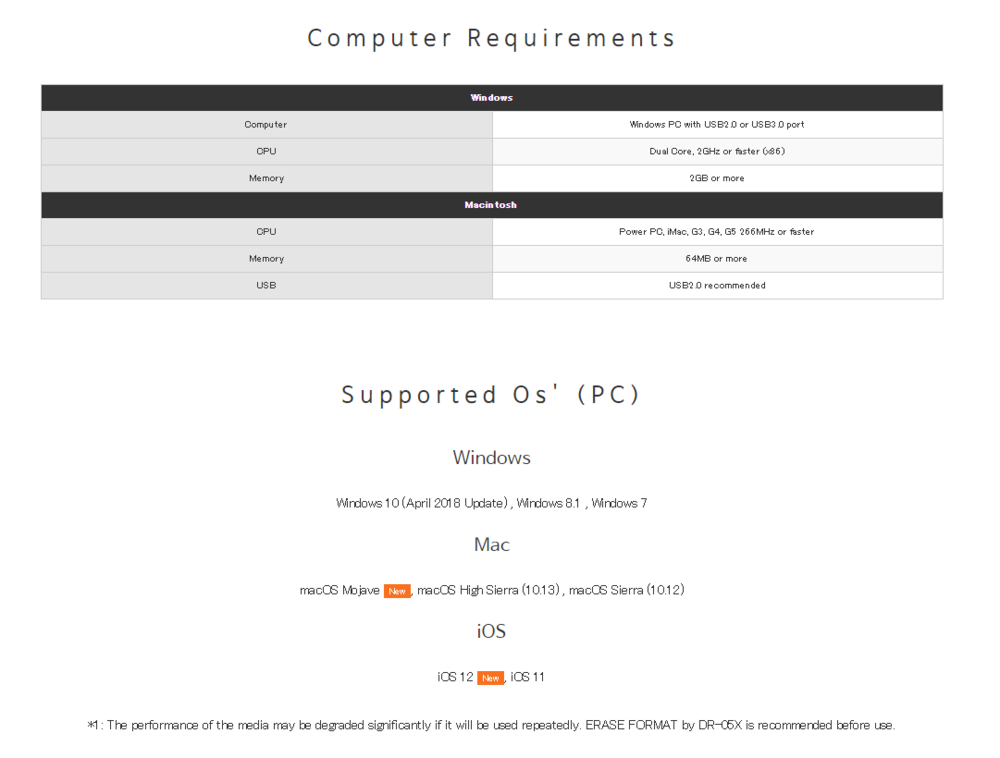Click the macOS High Sierra (10.13) text
Viewport: 1000px width, 758px height.
click(x=489, y=591)
